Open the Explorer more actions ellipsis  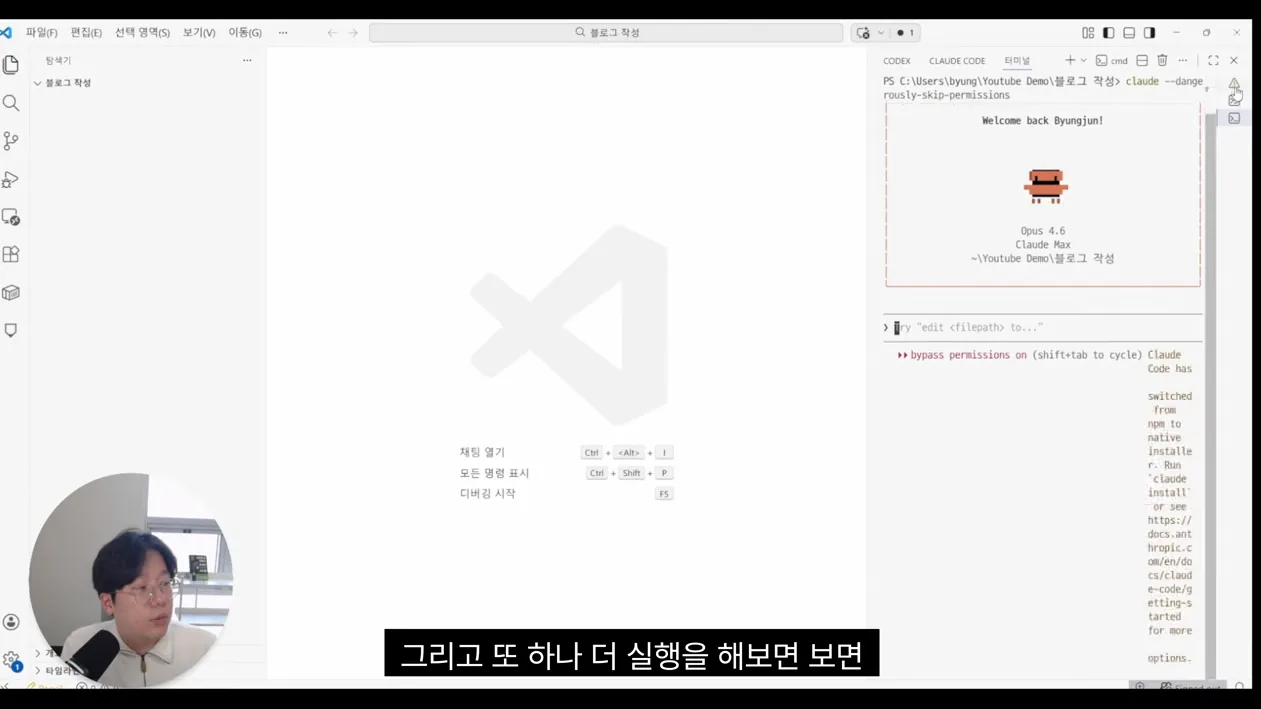[x=247, y=61]
